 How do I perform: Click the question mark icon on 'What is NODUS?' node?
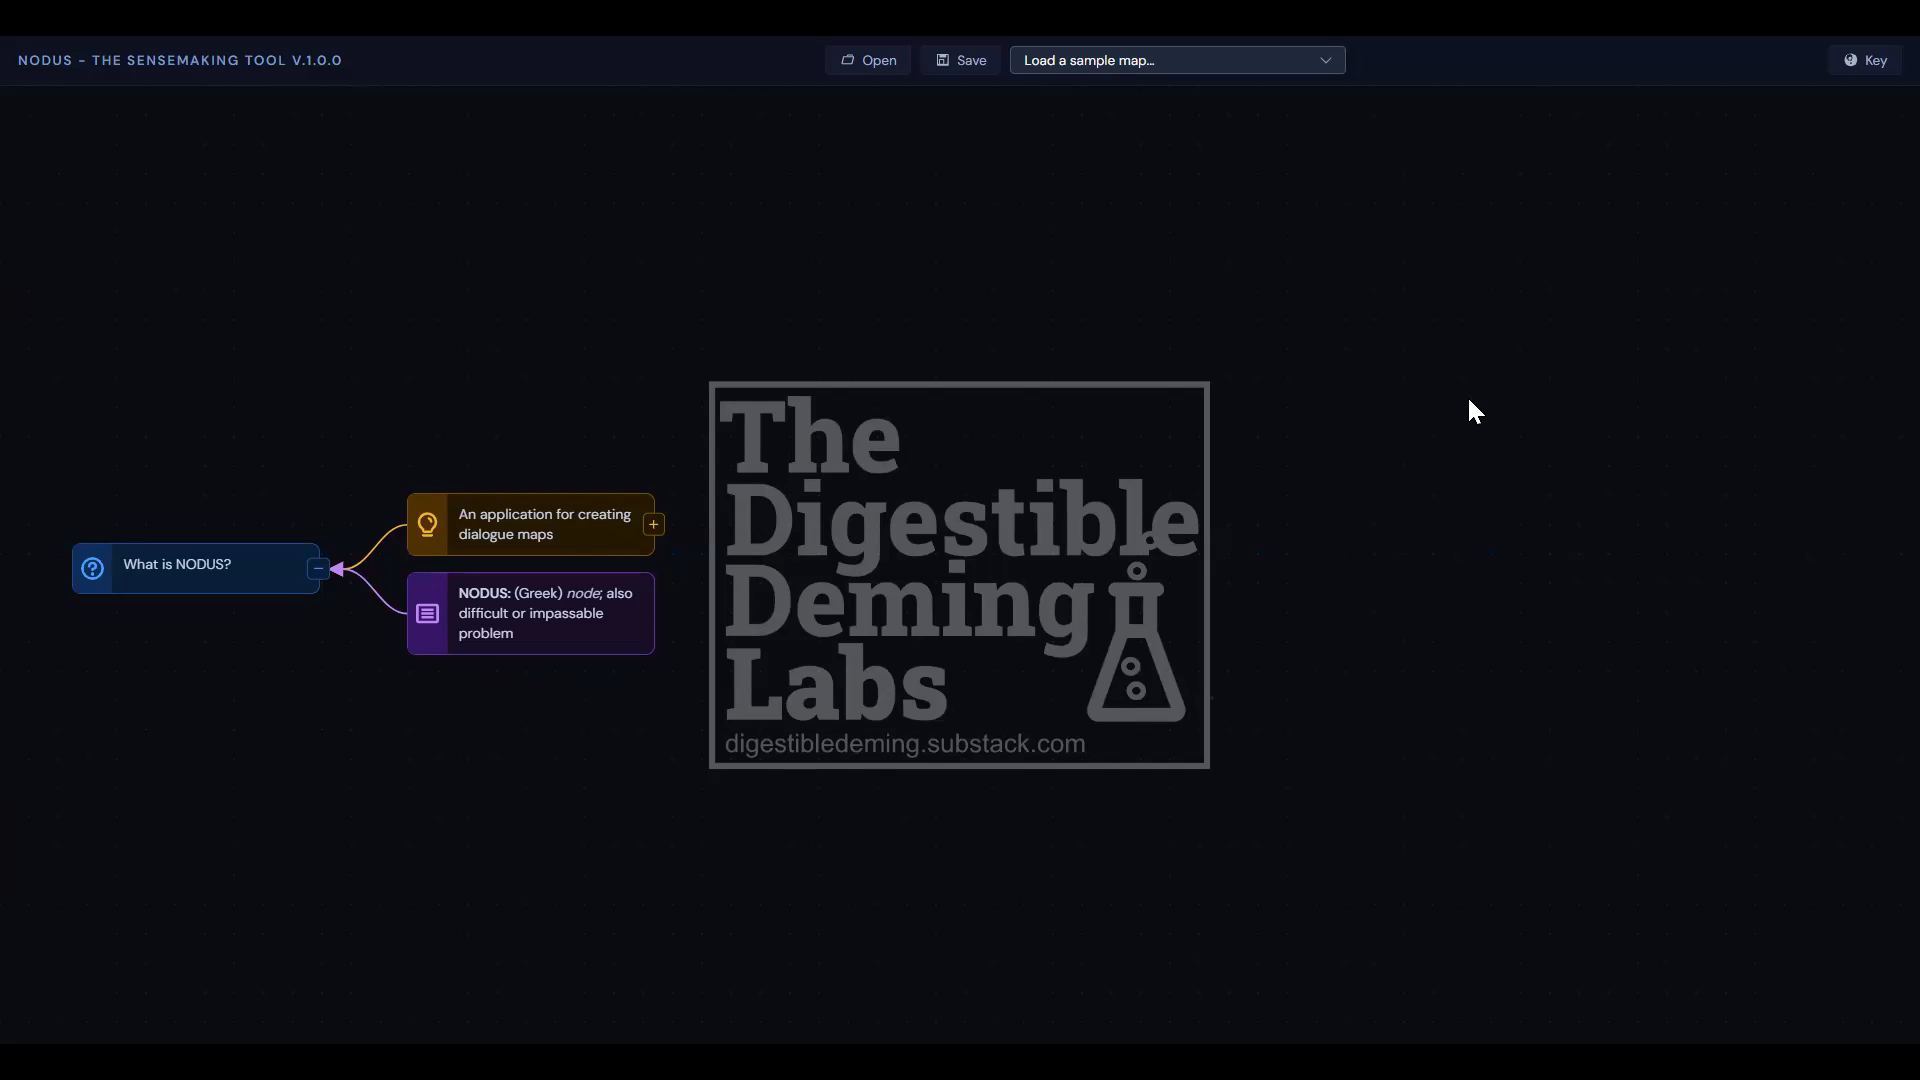(x=92, y=569)
